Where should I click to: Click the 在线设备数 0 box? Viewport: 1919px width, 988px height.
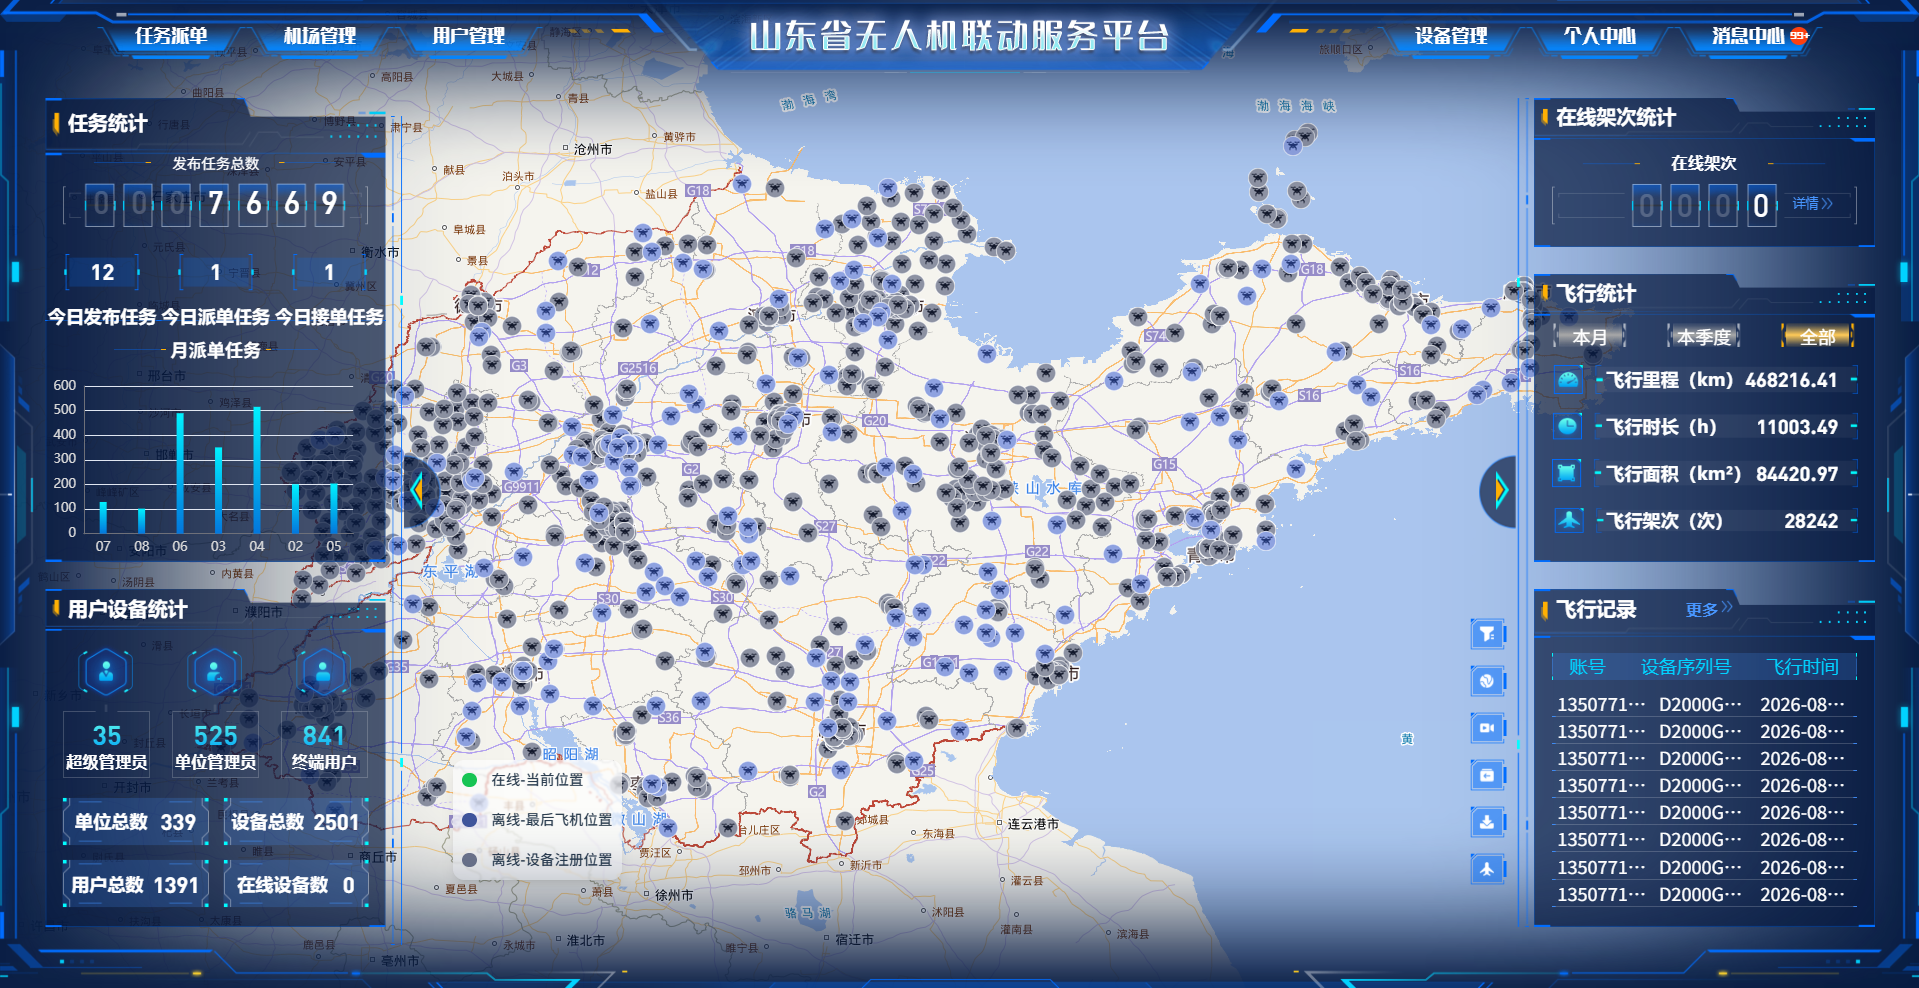pos(295,885)
